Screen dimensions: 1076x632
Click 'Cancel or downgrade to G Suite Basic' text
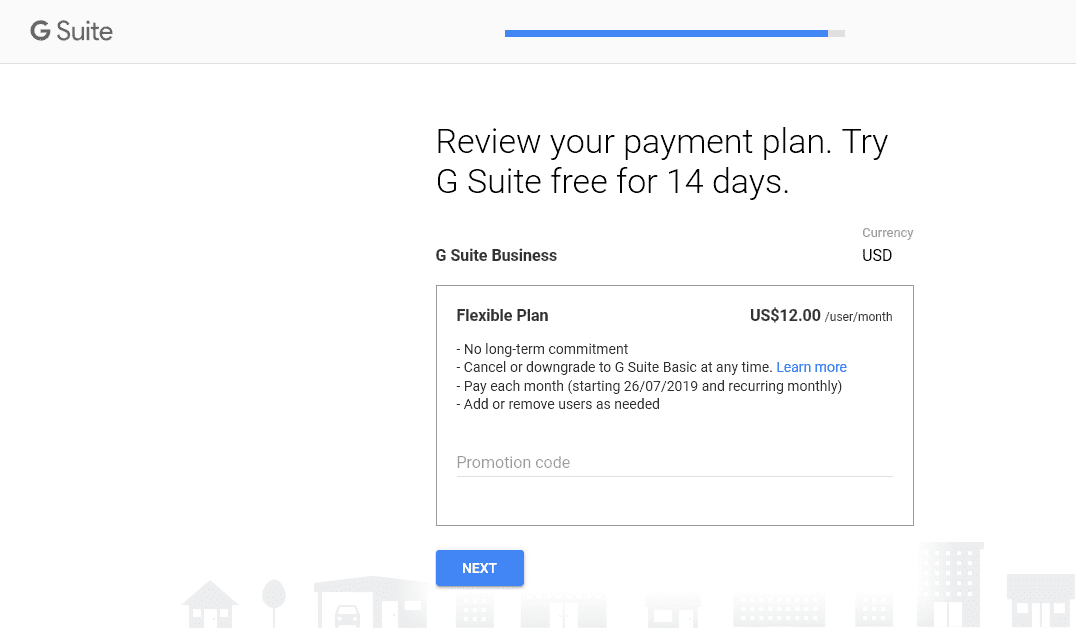[x=614, y=367]
